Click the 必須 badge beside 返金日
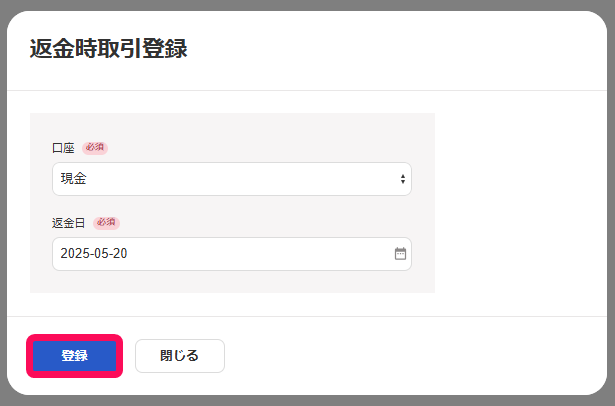 [106, 223]
